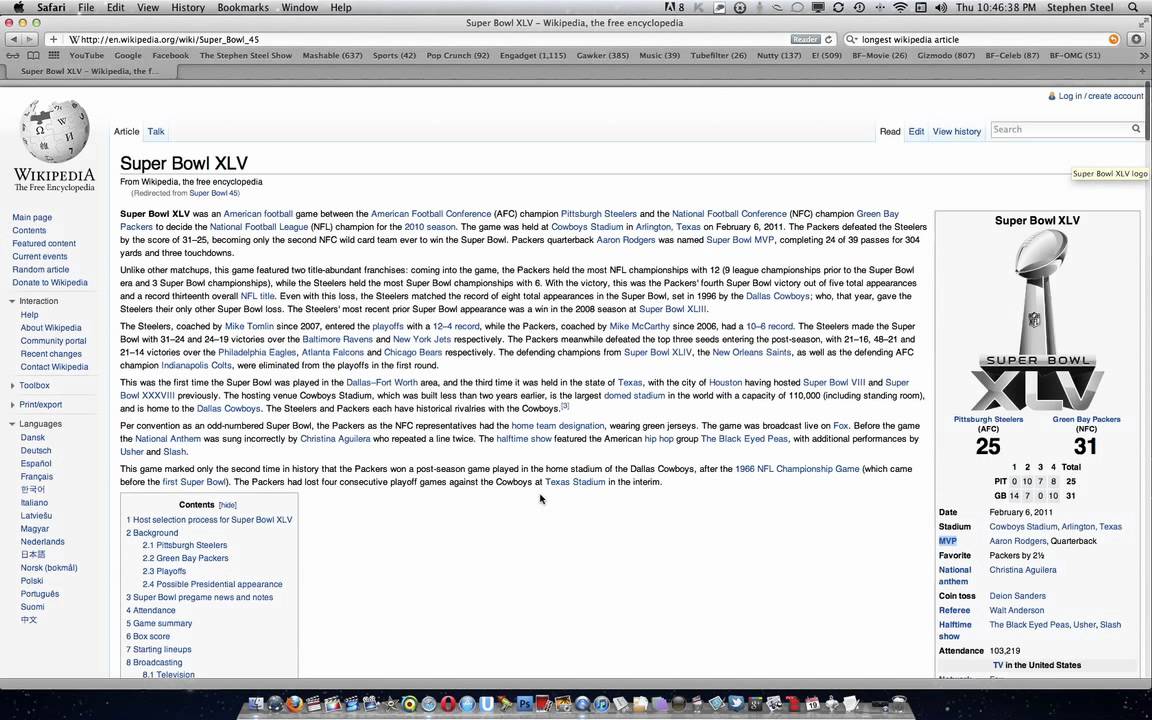Click the sync arrows menu bar icon
The width and height of the screenshot is (1152, 720).
coord(838,7)
